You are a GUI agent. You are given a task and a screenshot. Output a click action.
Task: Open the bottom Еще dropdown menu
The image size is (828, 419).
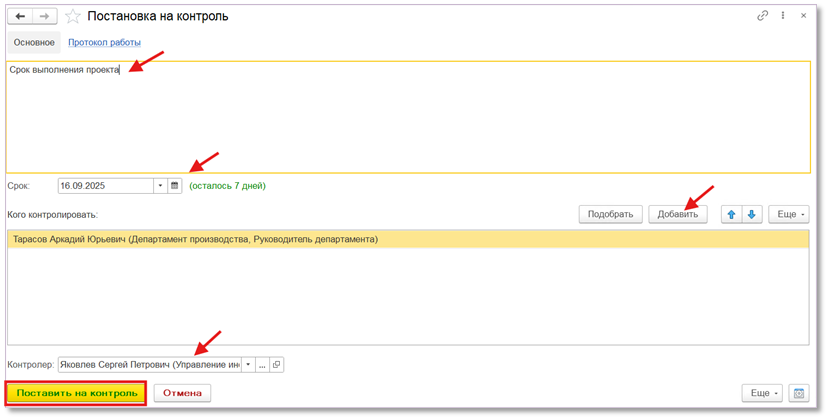[761, 393]
